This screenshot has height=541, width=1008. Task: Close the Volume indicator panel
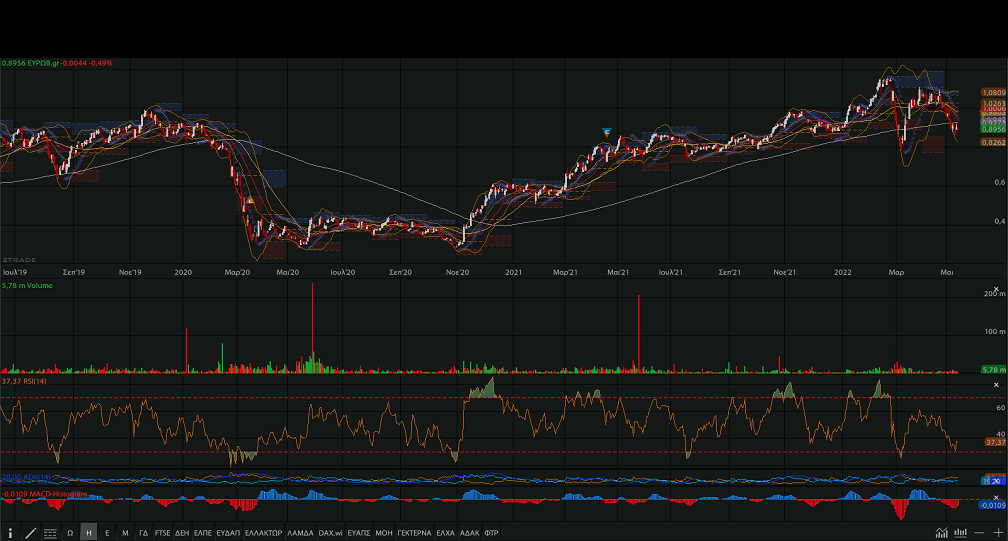(996, 289)
